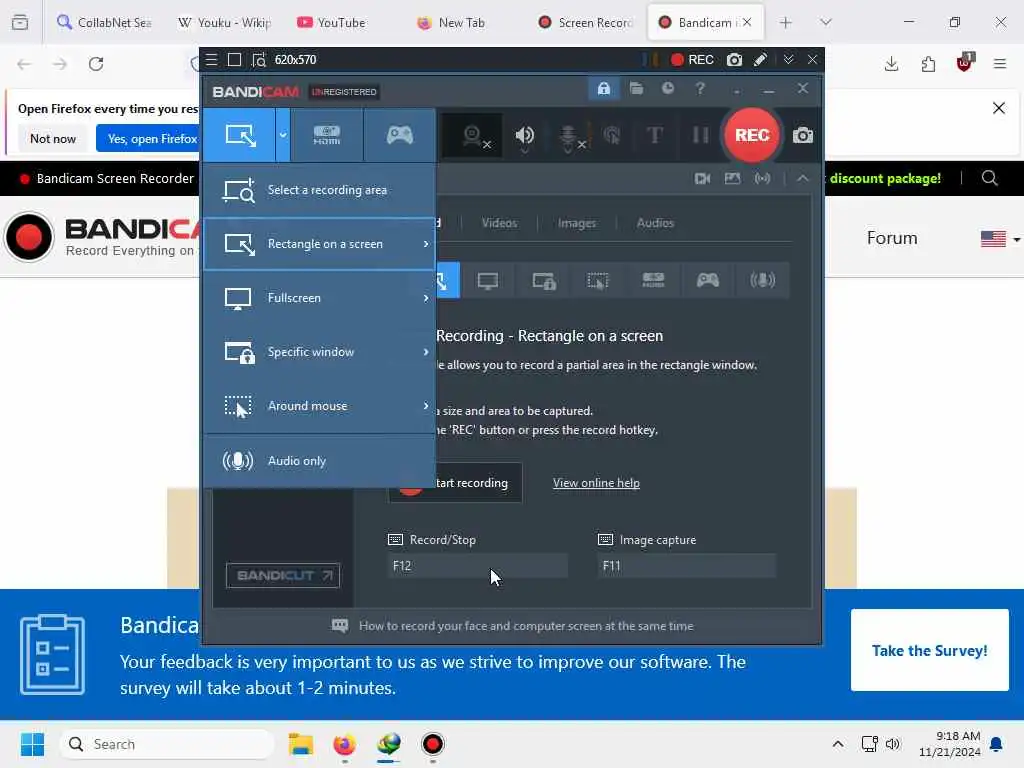Click the pause recording button
This screenshot has height=768, width=1024.
tap(700, 135)
